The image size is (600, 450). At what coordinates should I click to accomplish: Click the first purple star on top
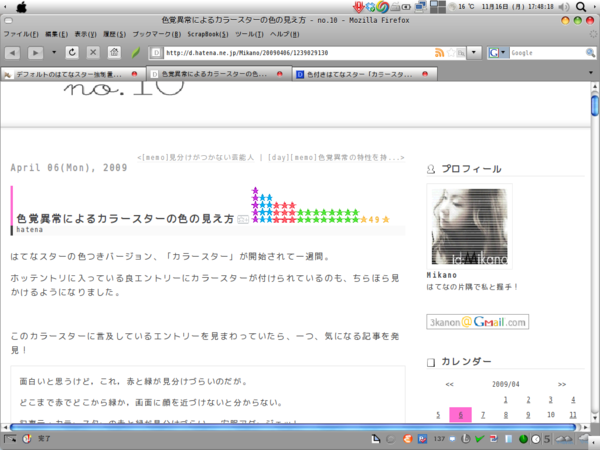pyautogui.click(x=255, y=190)
